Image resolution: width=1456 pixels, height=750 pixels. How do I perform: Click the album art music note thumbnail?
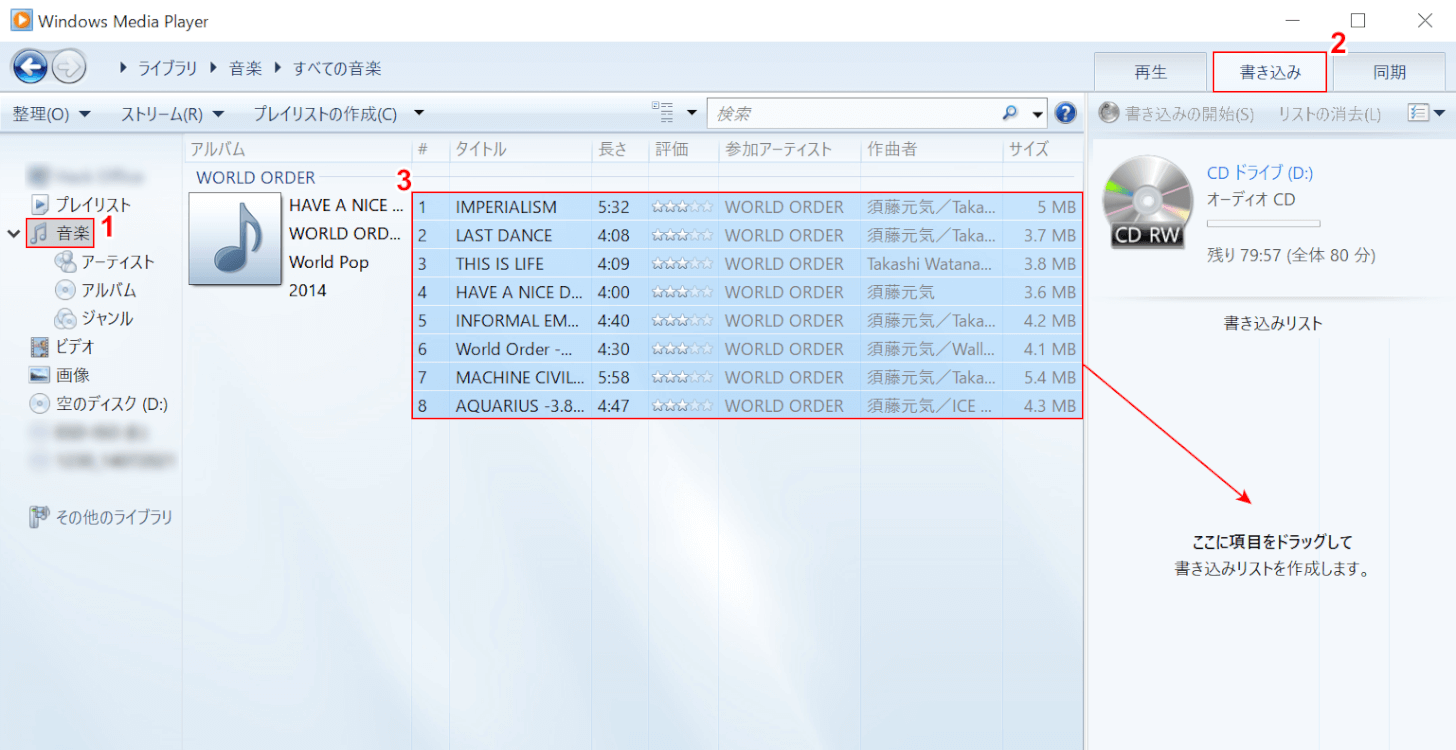[236, 238]
